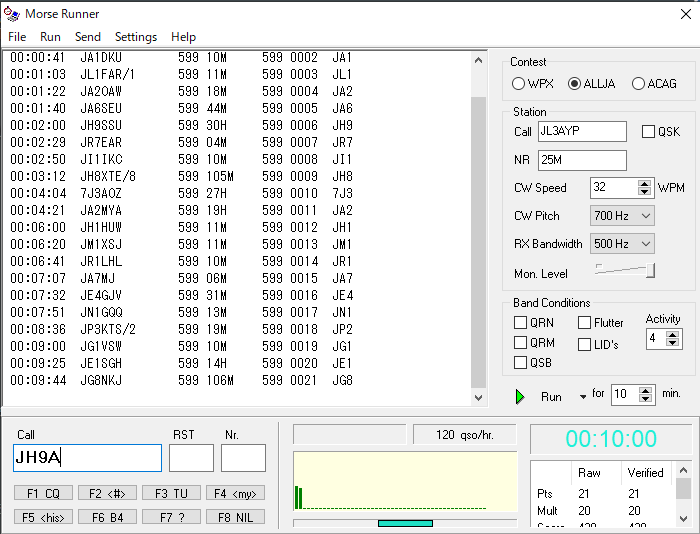Click score panel scrollbar down arrow
The height and width of the screenshot is (534, 700).
(x=683, y=518)
